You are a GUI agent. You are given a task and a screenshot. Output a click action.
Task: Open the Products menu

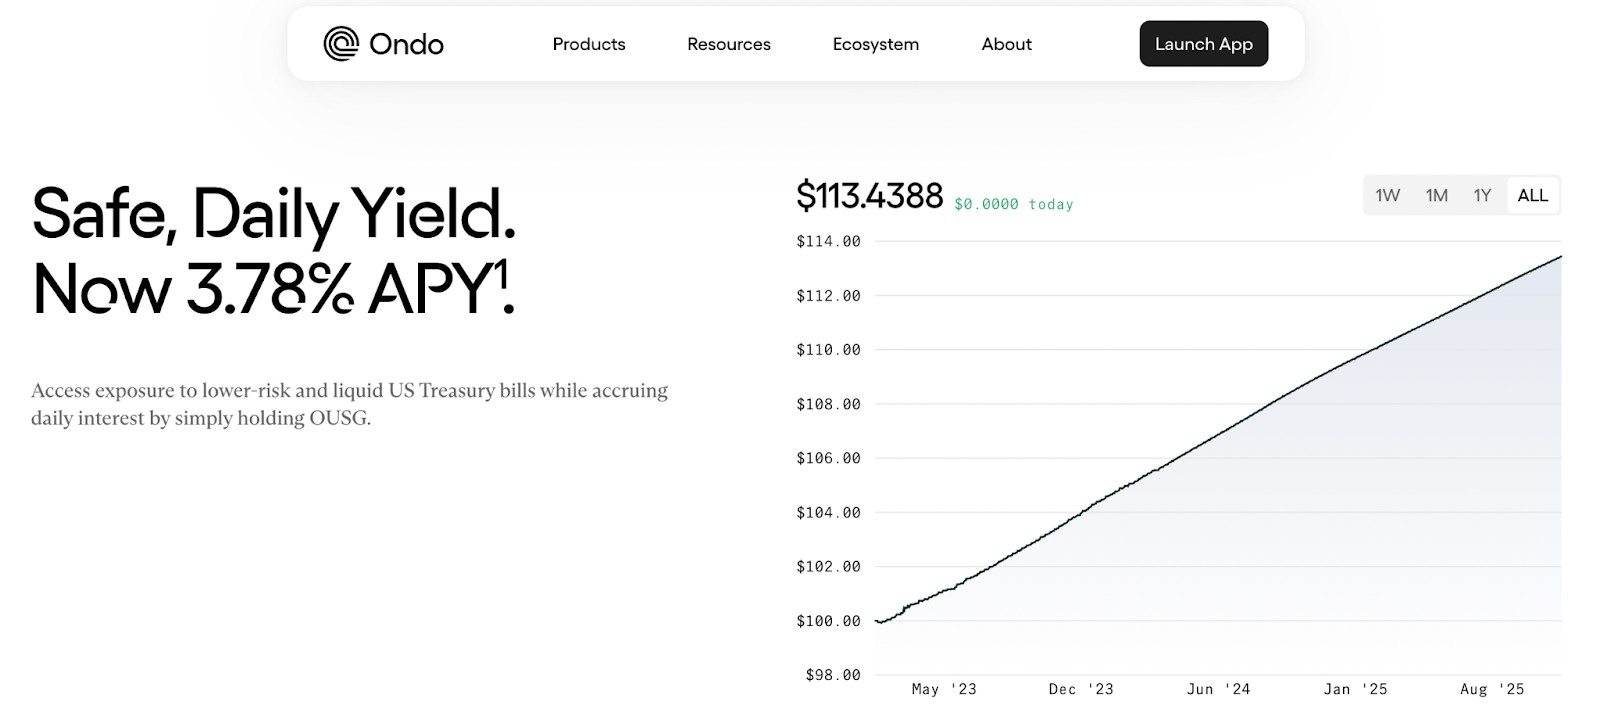pos(589,44)
